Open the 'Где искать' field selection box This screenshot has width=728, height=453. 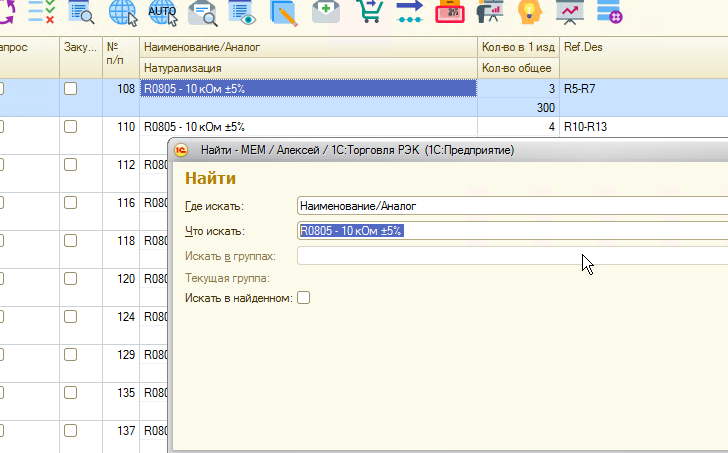tap(512, 206)
